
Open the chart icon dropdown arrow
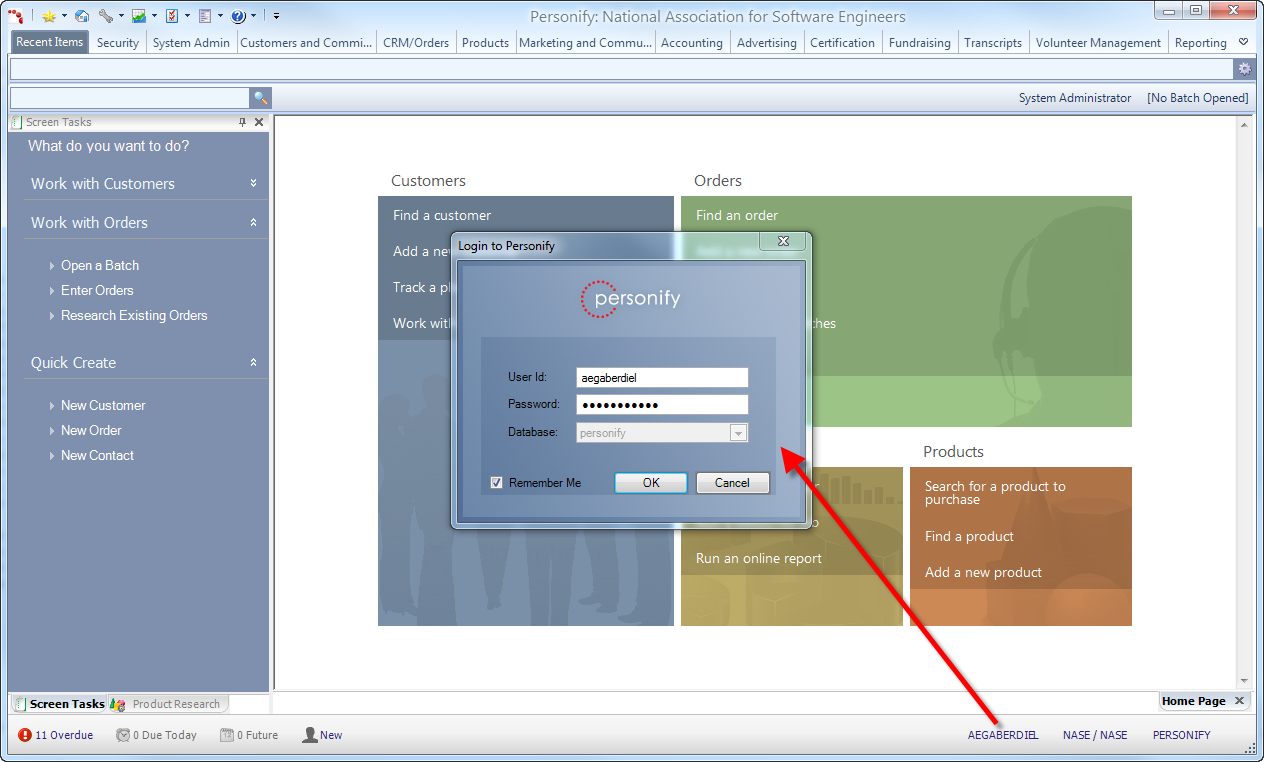coord(155,16)
